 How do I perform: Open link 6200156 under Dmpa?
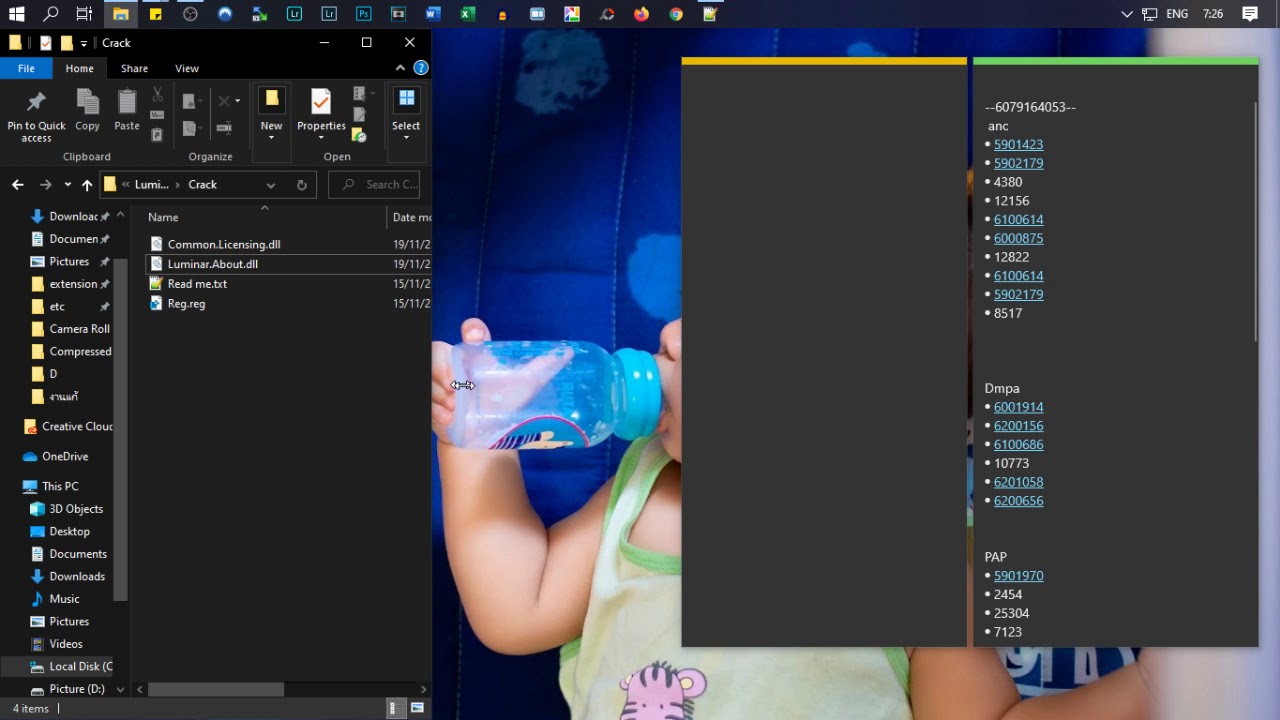pyautogui.click(x=1018, y=426)
